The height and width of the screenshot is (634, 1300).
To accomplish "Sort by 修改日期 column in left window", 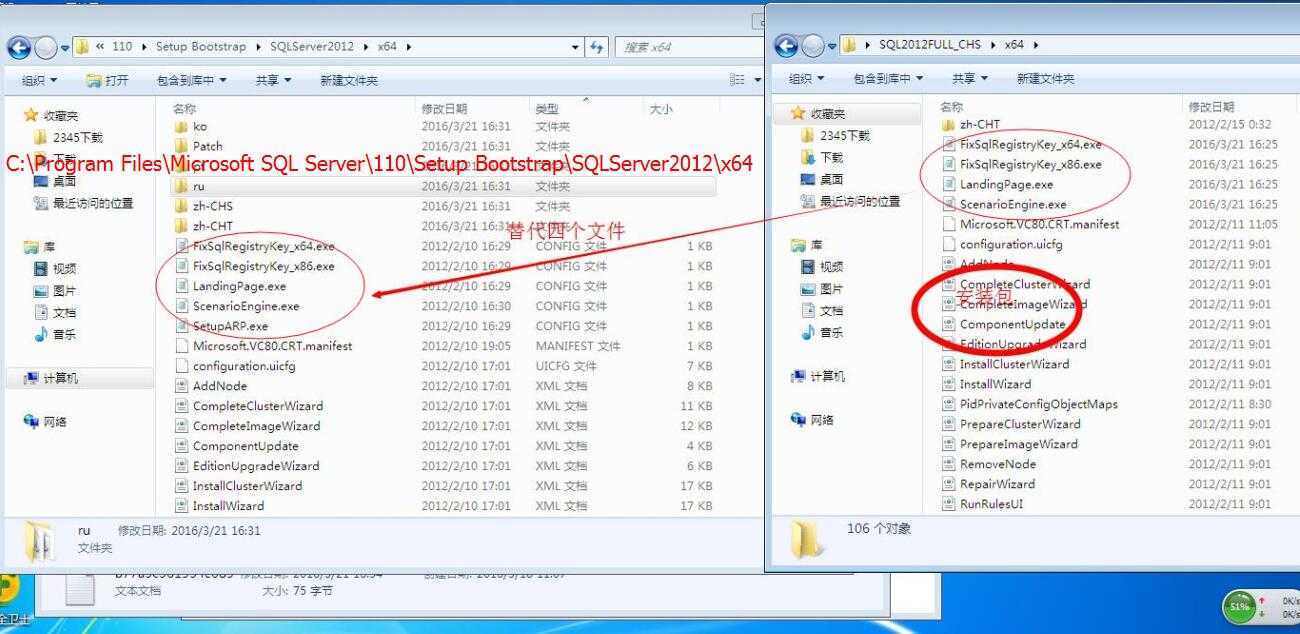I will 444,108.
